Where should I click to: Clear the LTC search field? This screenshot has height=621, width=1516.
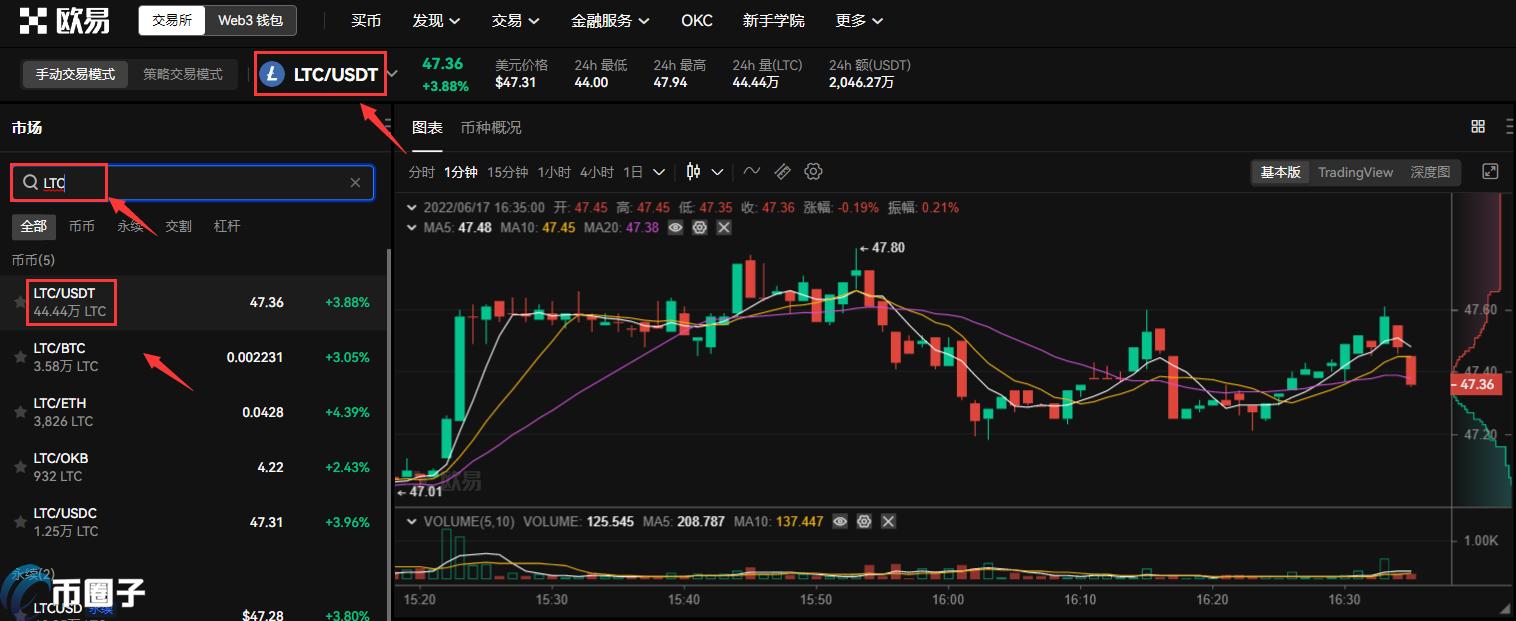(x=355, y=183)
